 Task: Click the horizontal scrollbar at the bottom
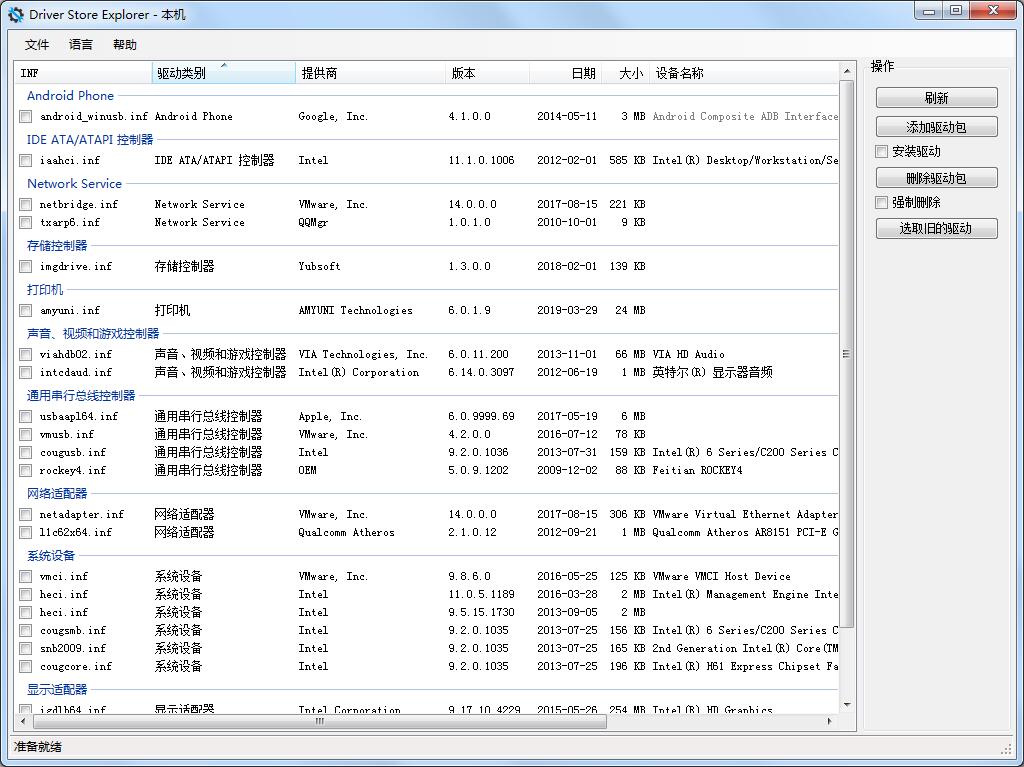[320, 720]
